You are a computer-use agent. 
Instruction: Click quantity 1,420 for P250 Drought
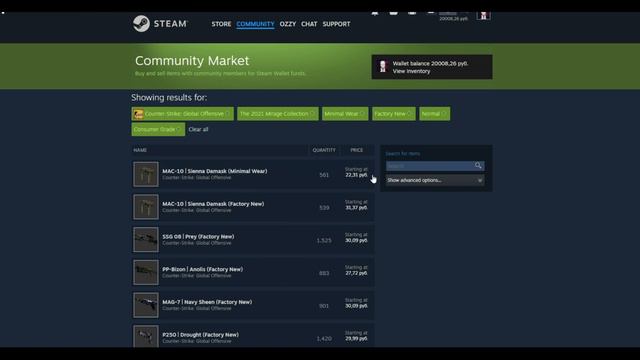point(324,338)
